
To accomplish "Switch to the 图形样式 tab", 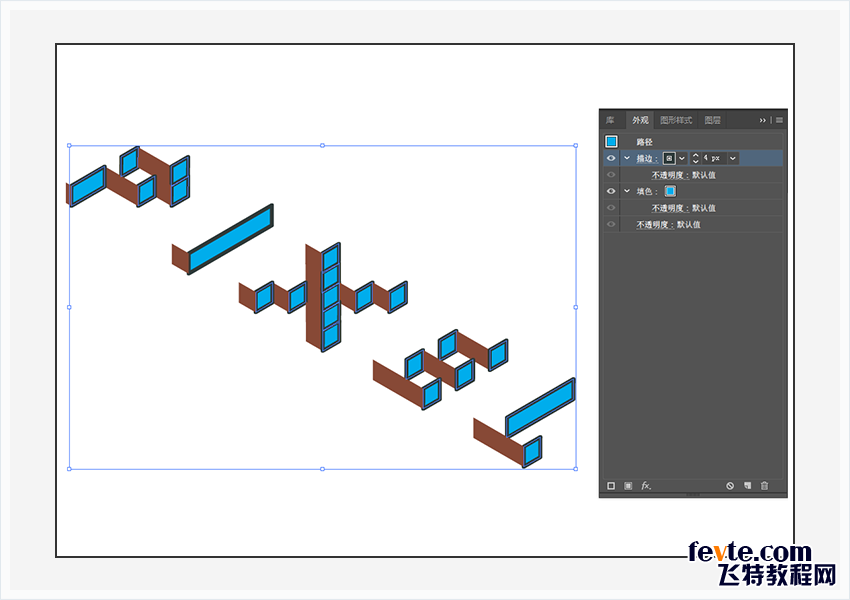I will pos(676,120).
